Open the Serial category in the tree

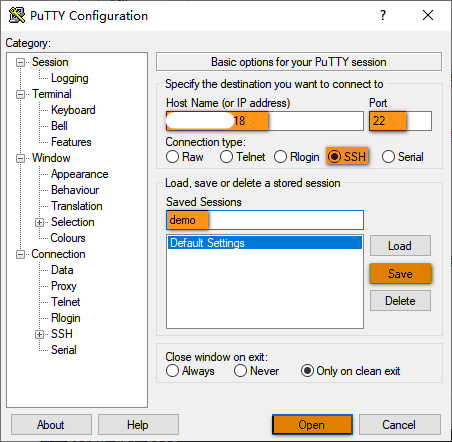63,350
